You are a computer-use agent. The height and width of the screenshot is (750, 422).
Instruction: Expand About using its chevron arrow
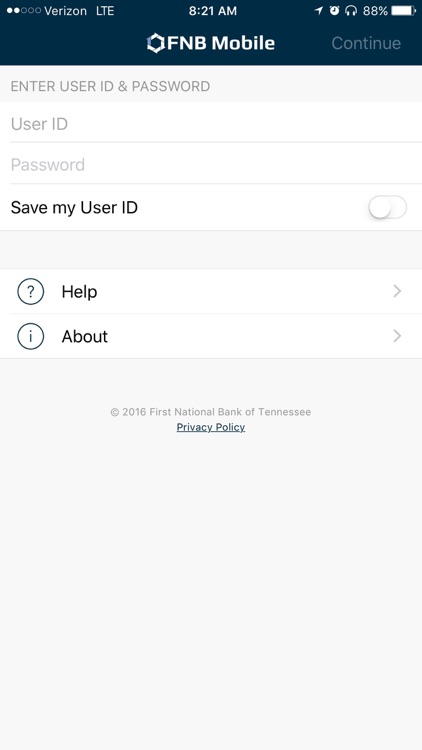(x=397, y=336)
